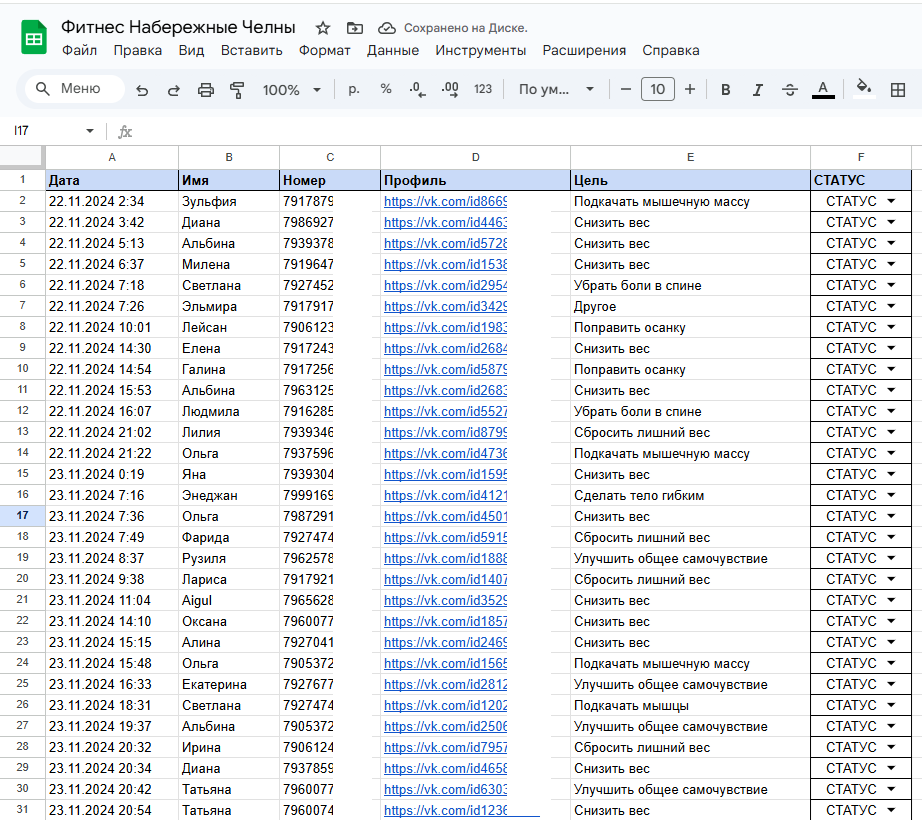
Task: Open the Расширения menu
Action: [584, 50]
